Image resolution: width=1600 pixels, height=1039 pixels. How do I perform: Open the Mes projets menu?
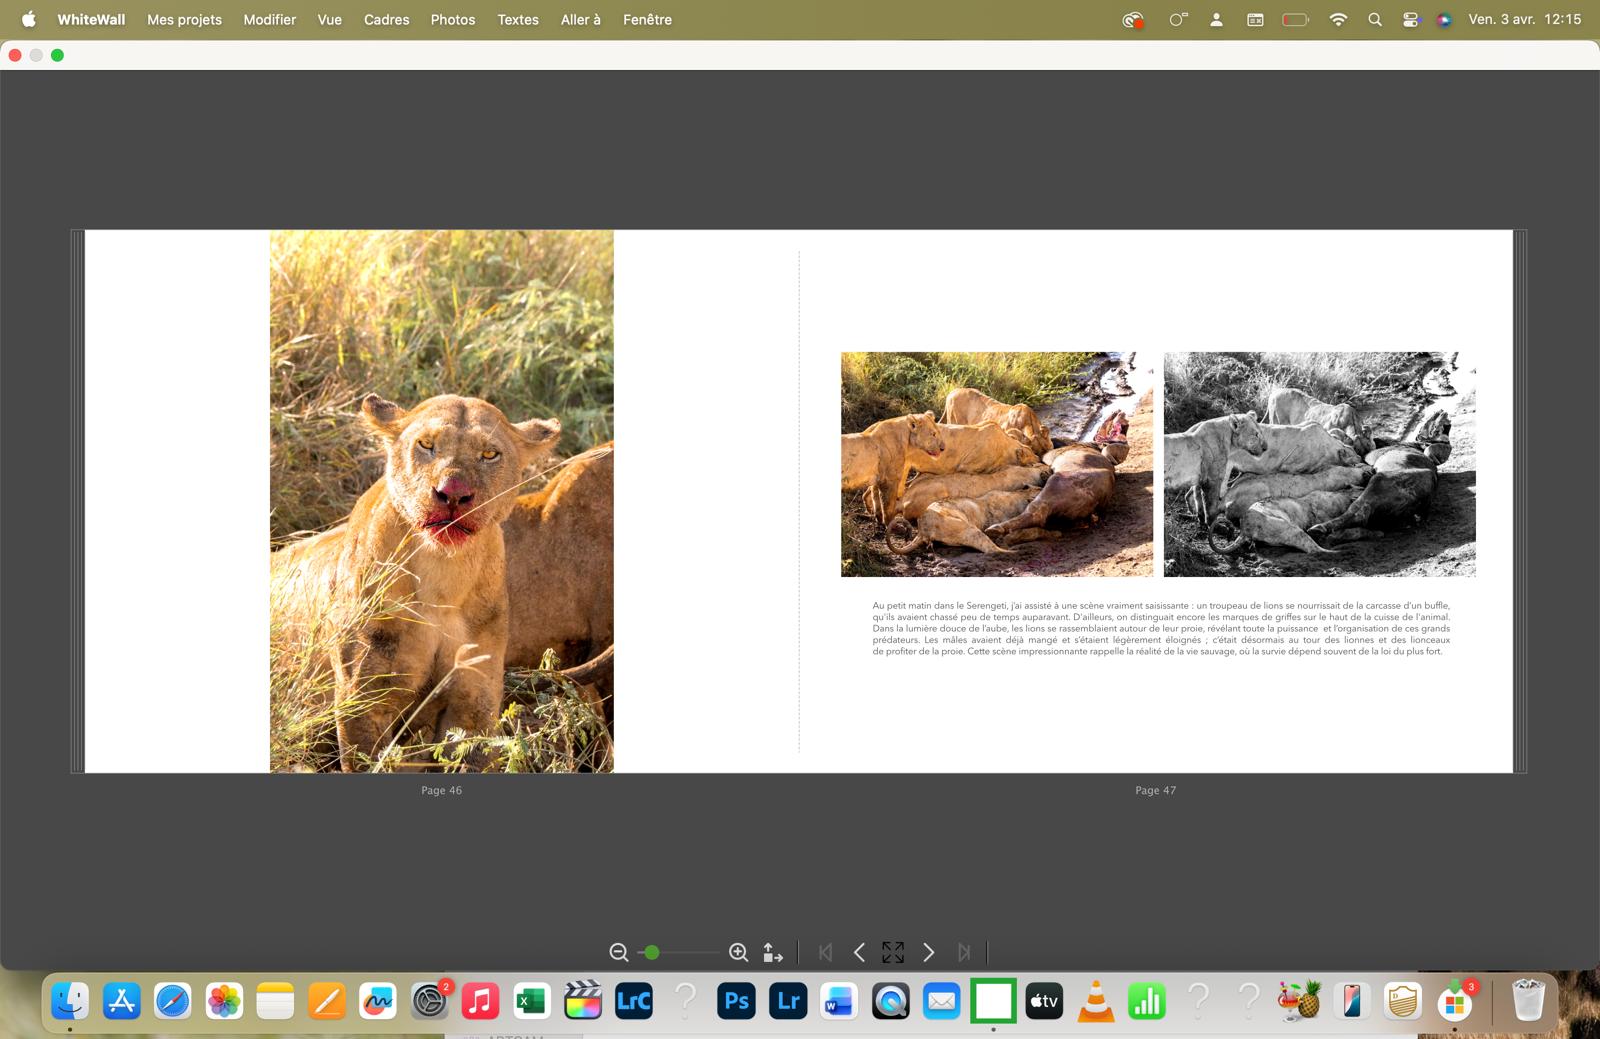pos(184,19)
